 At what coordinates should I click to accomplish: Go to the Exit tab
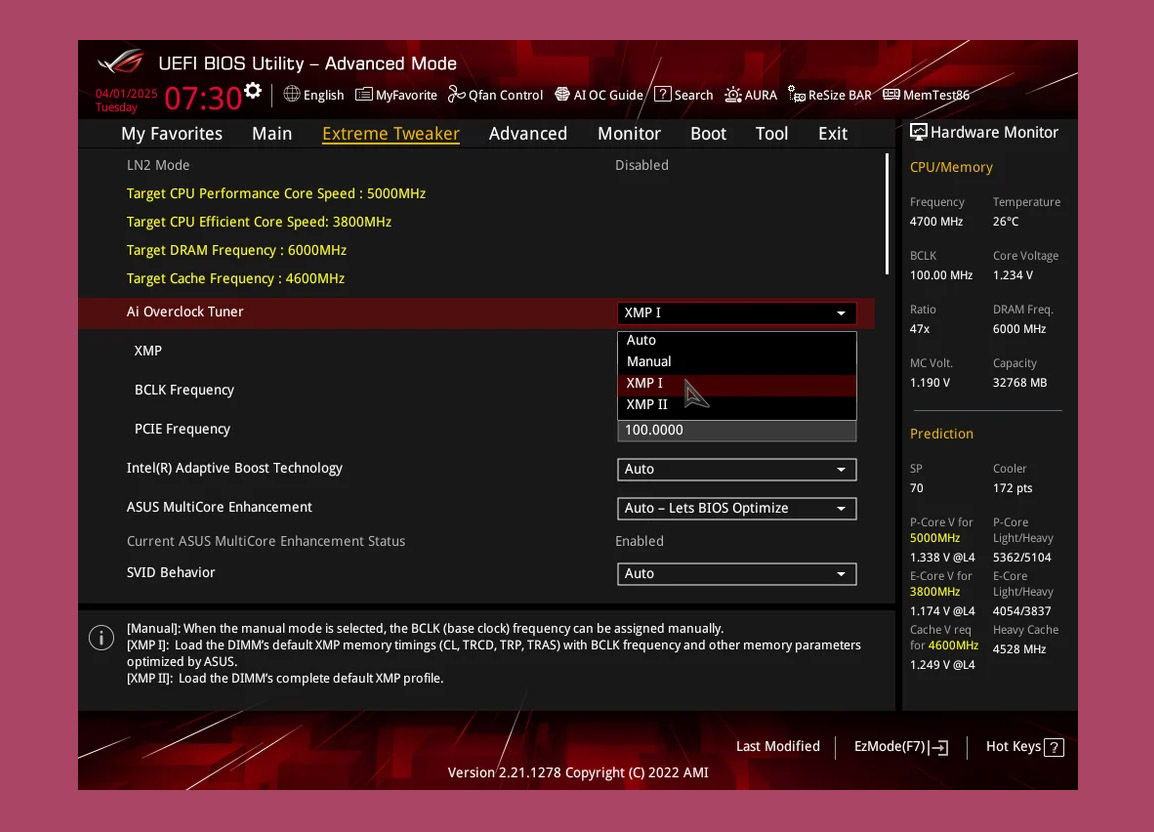[832, 133]
